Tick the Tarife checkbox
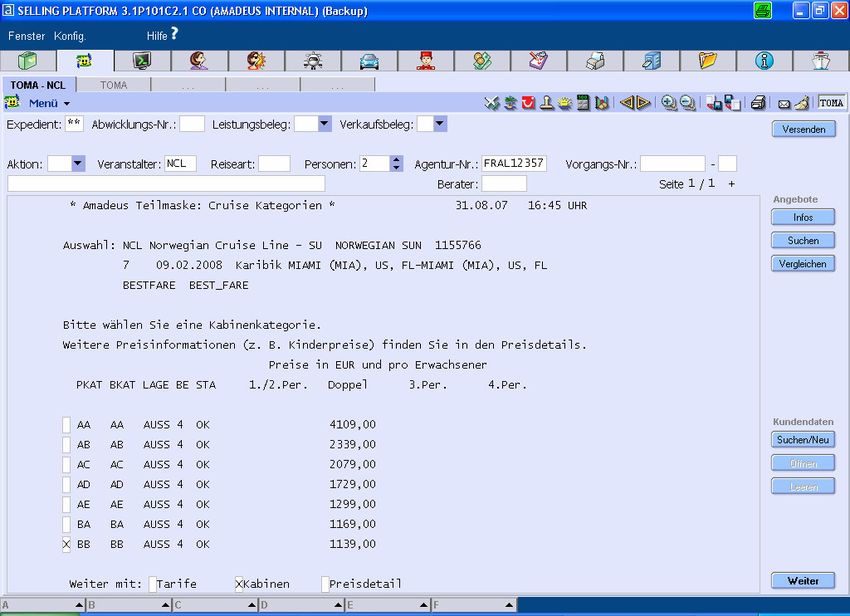This screenshot has height=616, width=850. tap(153, 584)
